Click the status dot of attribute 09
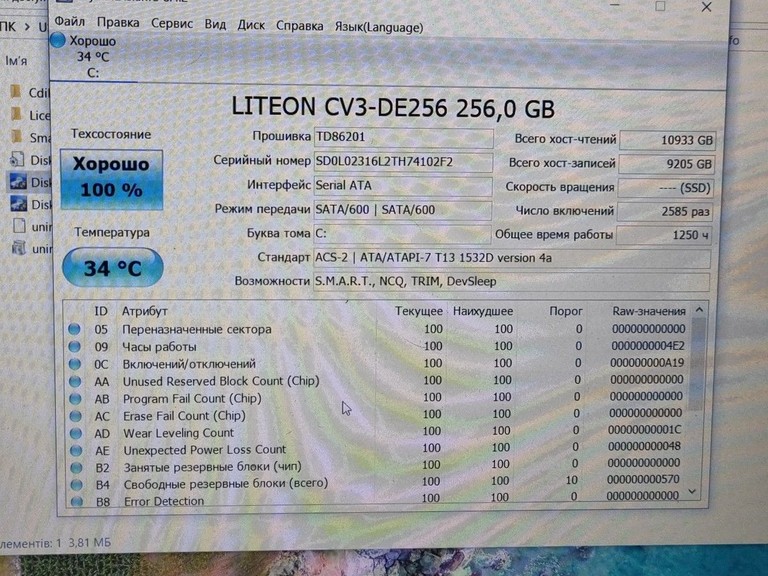 coord(74,347)
